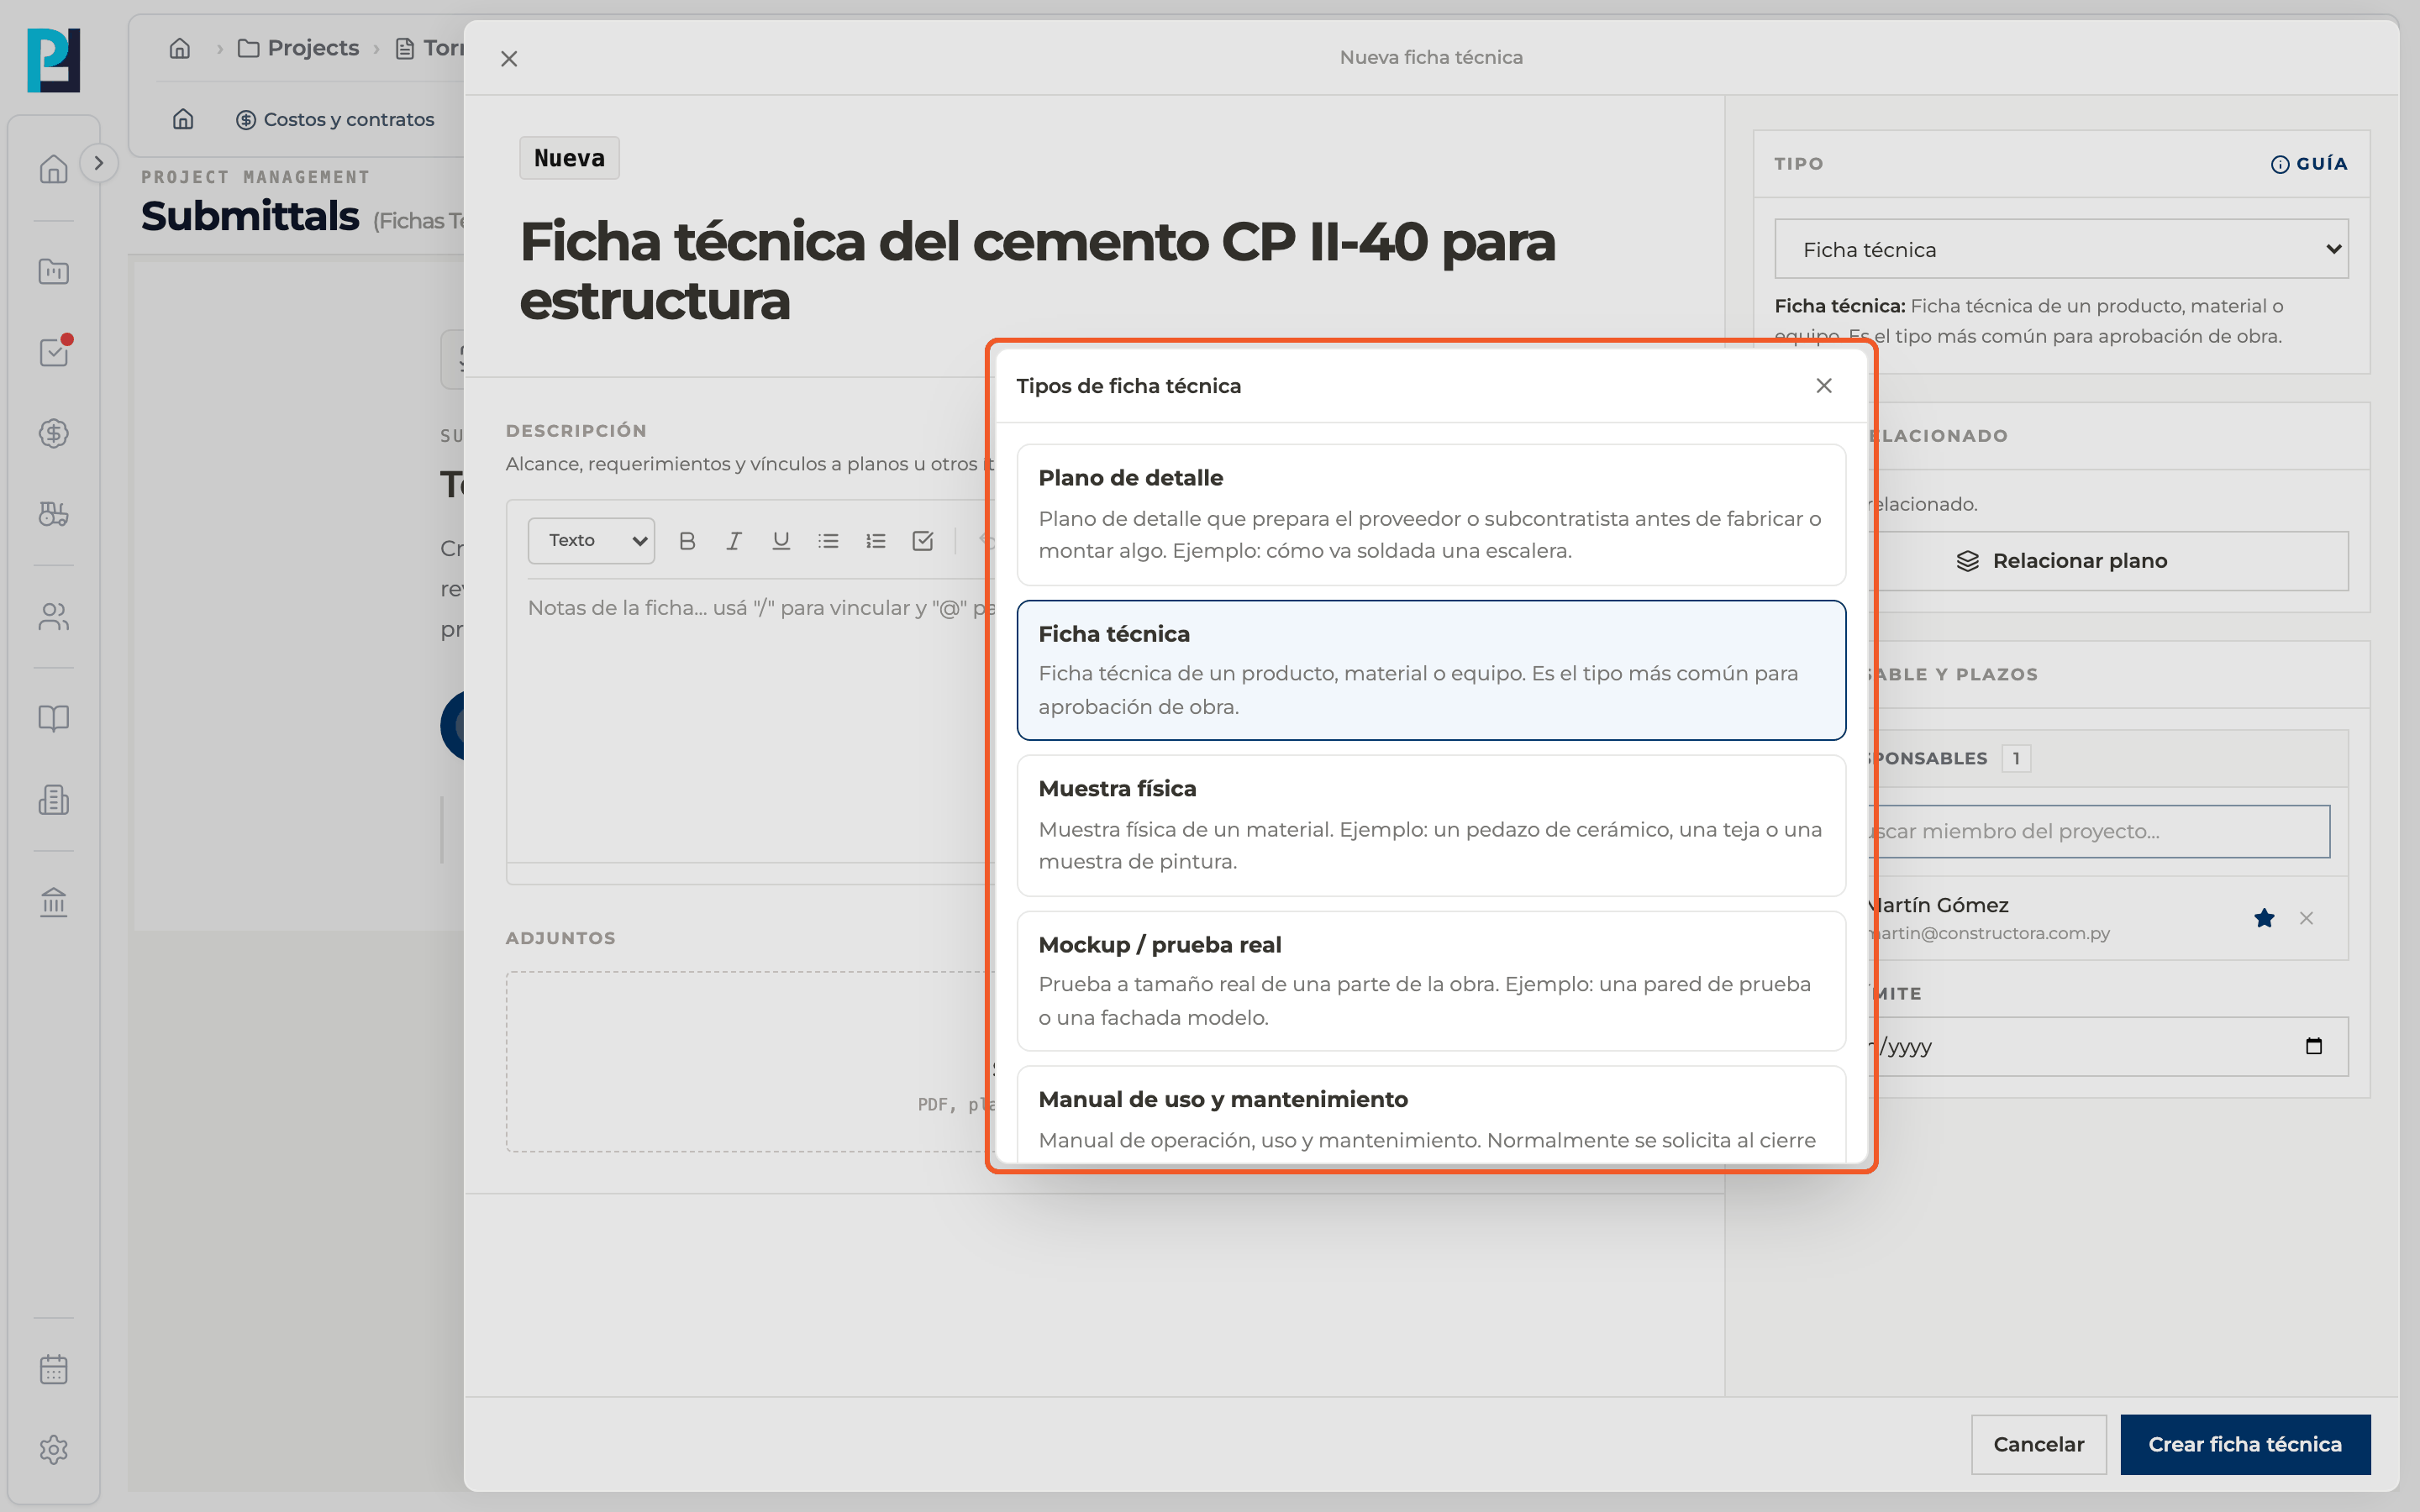Close the Tipos de ficha técnica popup
The width and height of the screenshot is (2420, 1512).
(x=1824, y=386)
